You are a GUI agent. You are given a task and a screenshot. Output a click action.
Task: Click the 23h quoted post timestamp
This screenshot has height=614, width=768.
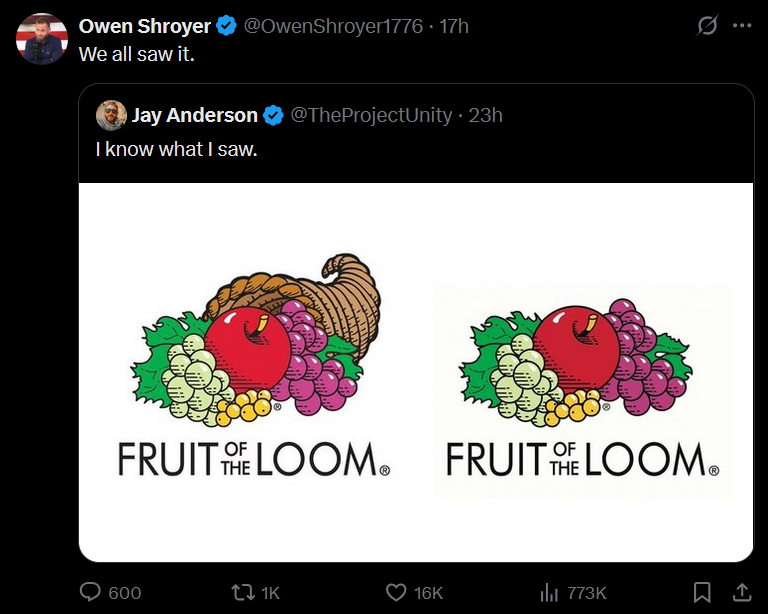click(x=485, y=115)
